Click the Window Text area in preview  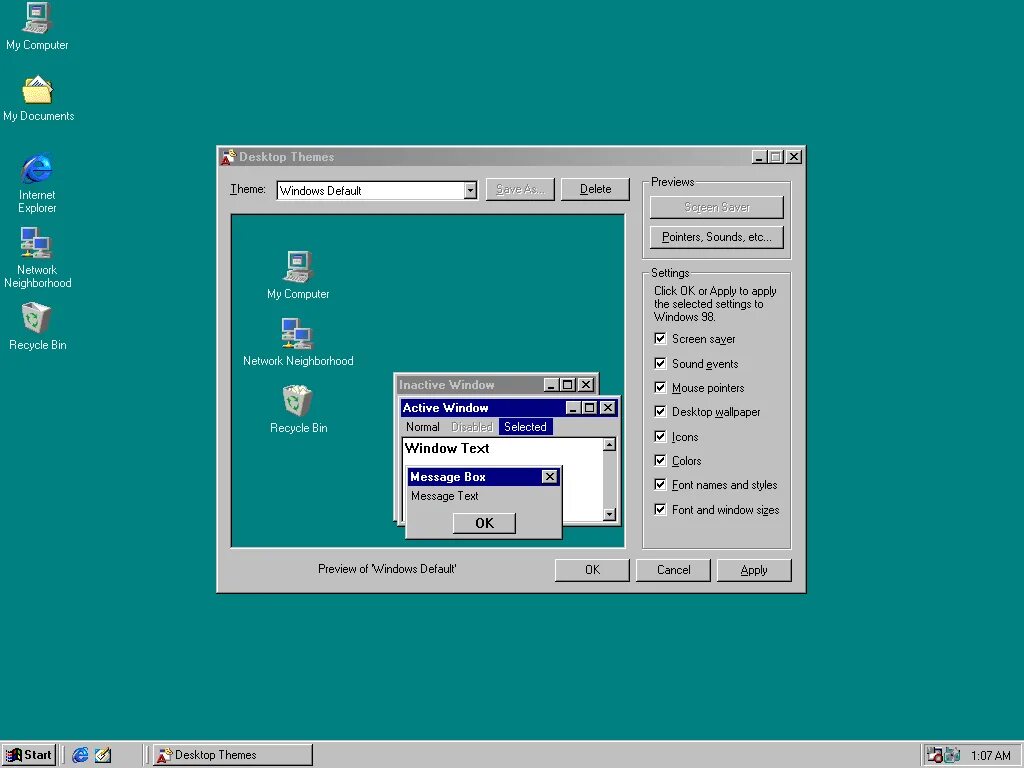click(x=447, y=448)
